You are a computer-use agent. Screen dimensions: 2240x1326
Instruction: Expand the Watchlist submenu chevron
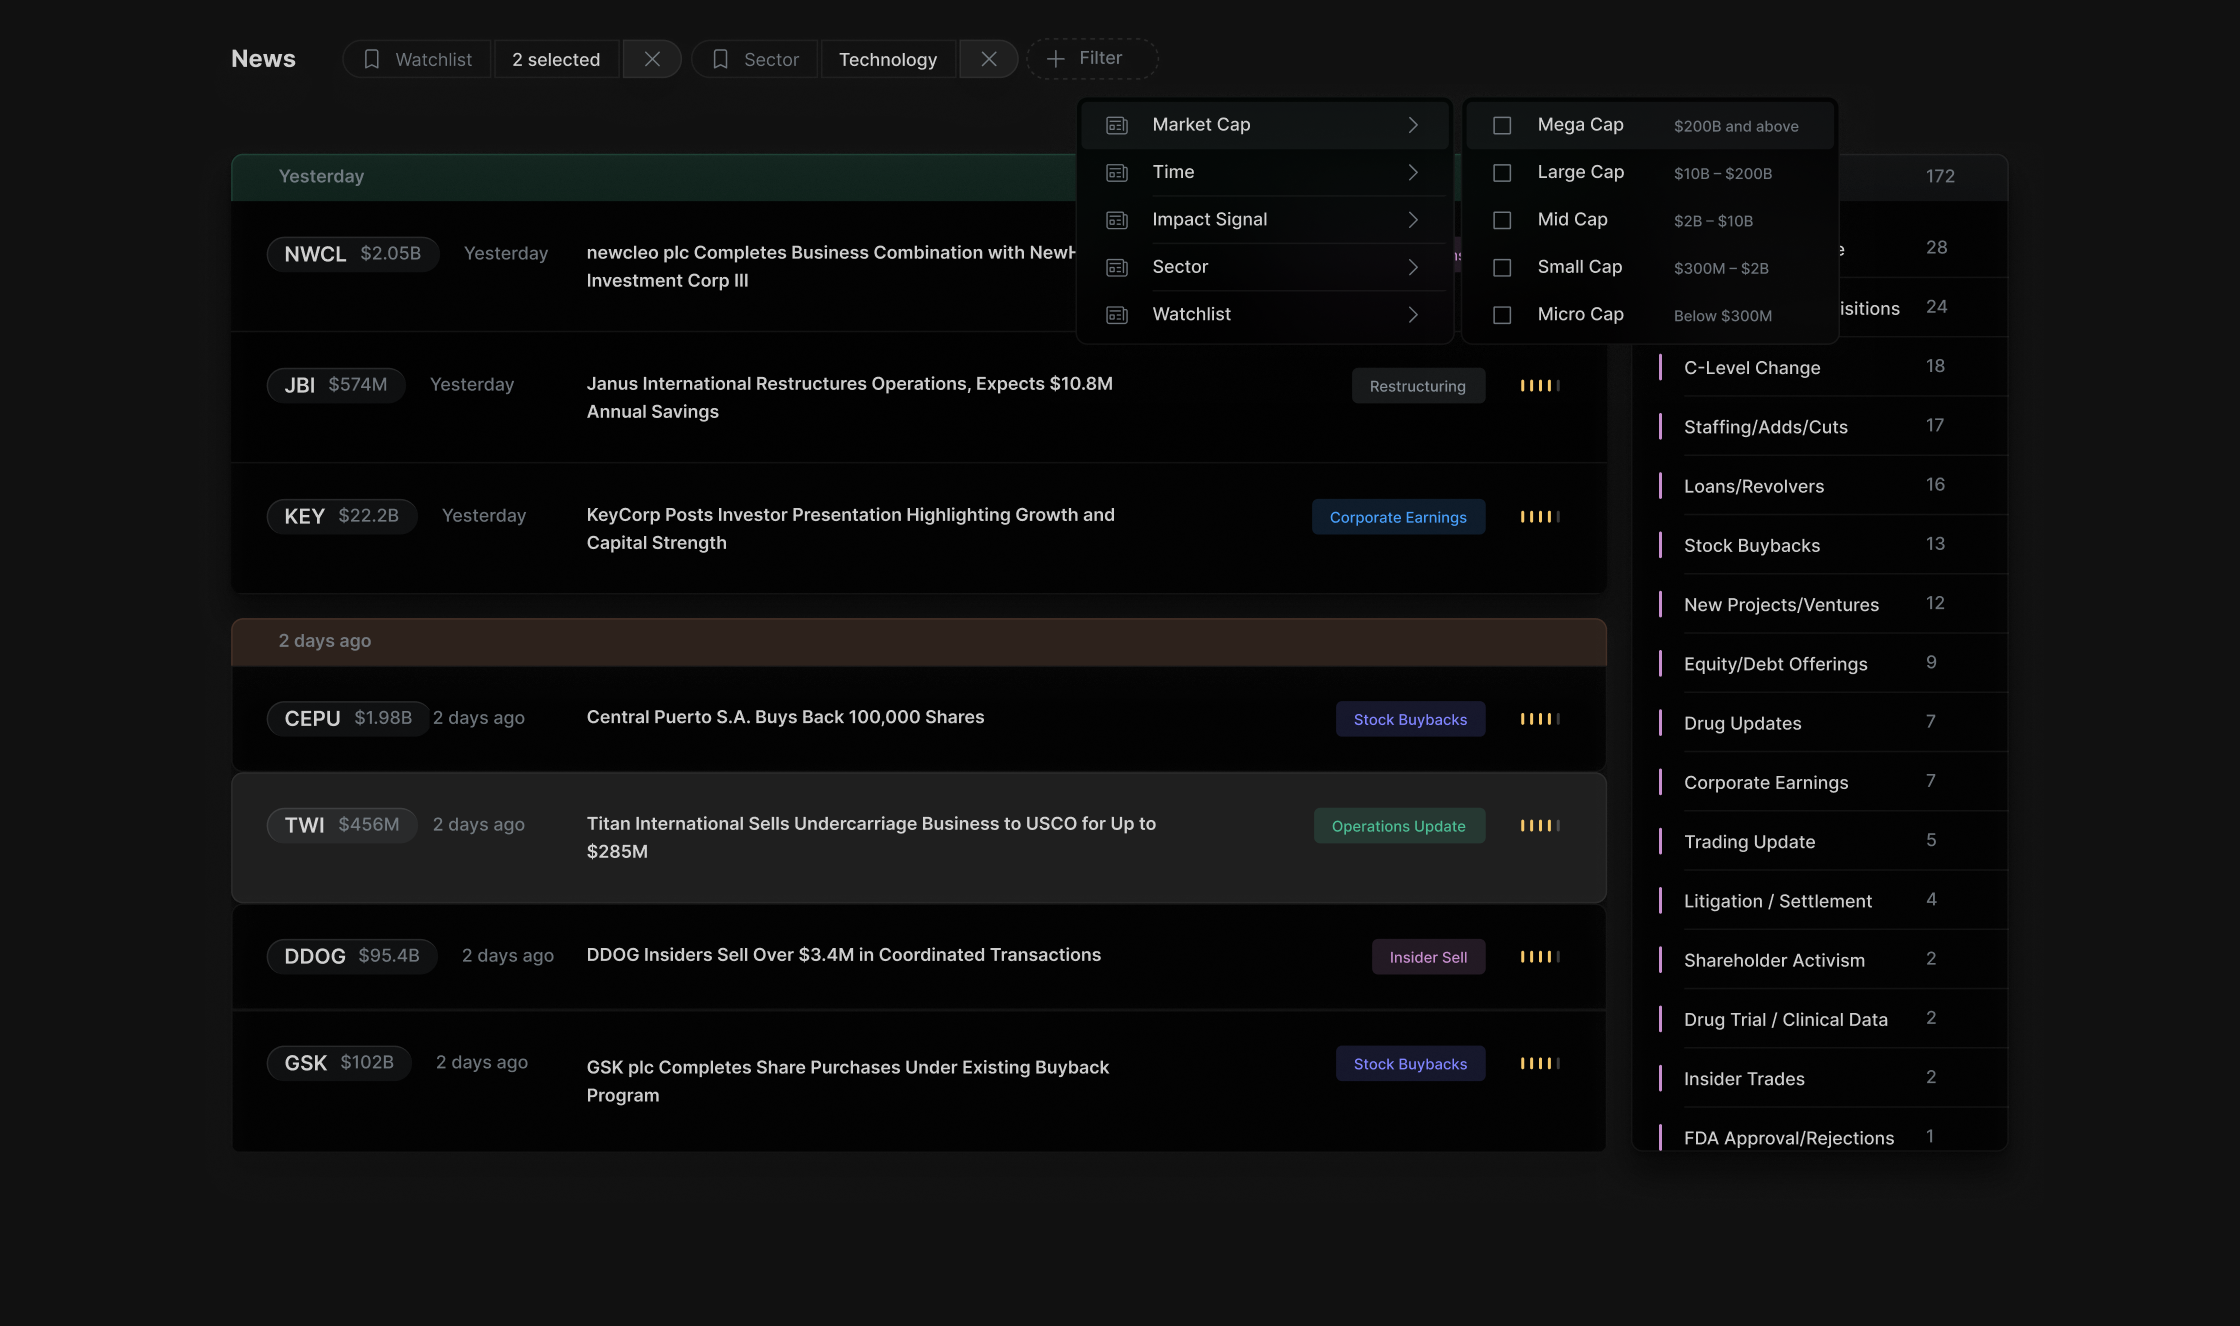1413,315
